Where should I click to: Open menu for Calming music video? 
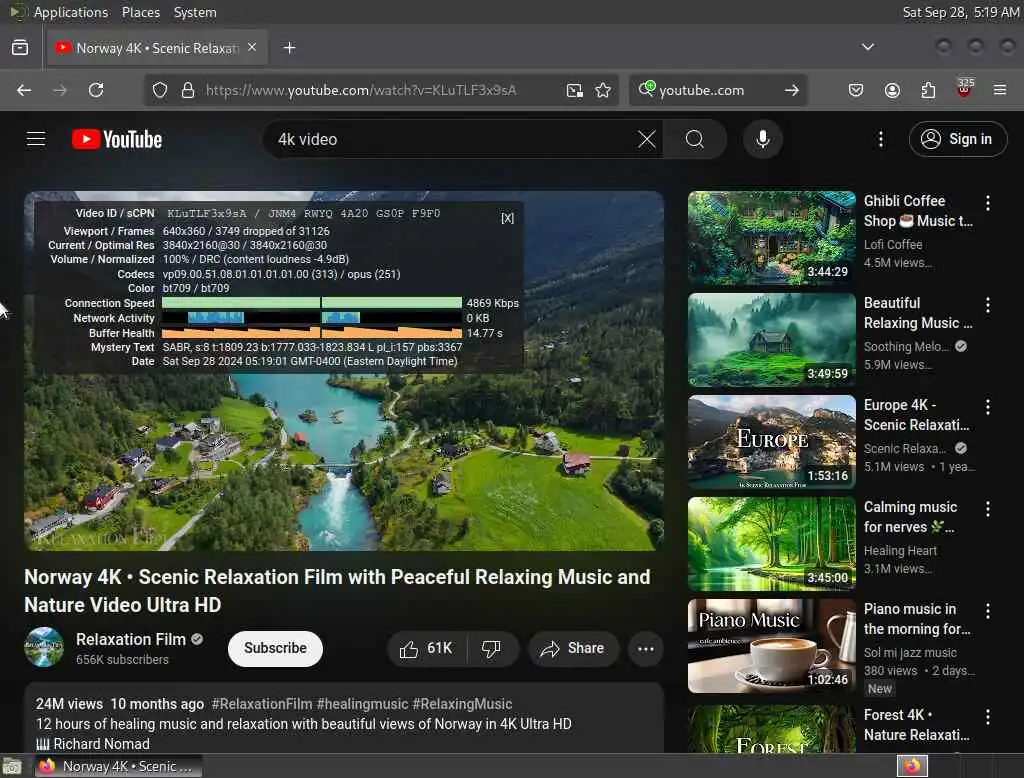pos(987,509)
